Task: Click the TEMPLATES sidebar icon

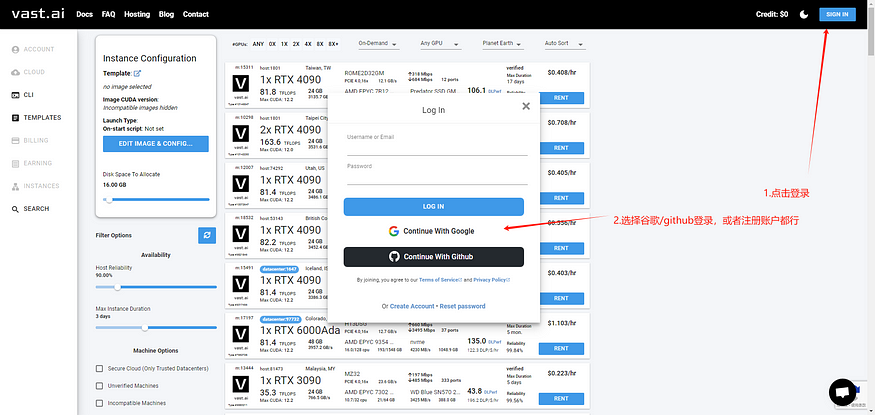Action: [15, 118]
